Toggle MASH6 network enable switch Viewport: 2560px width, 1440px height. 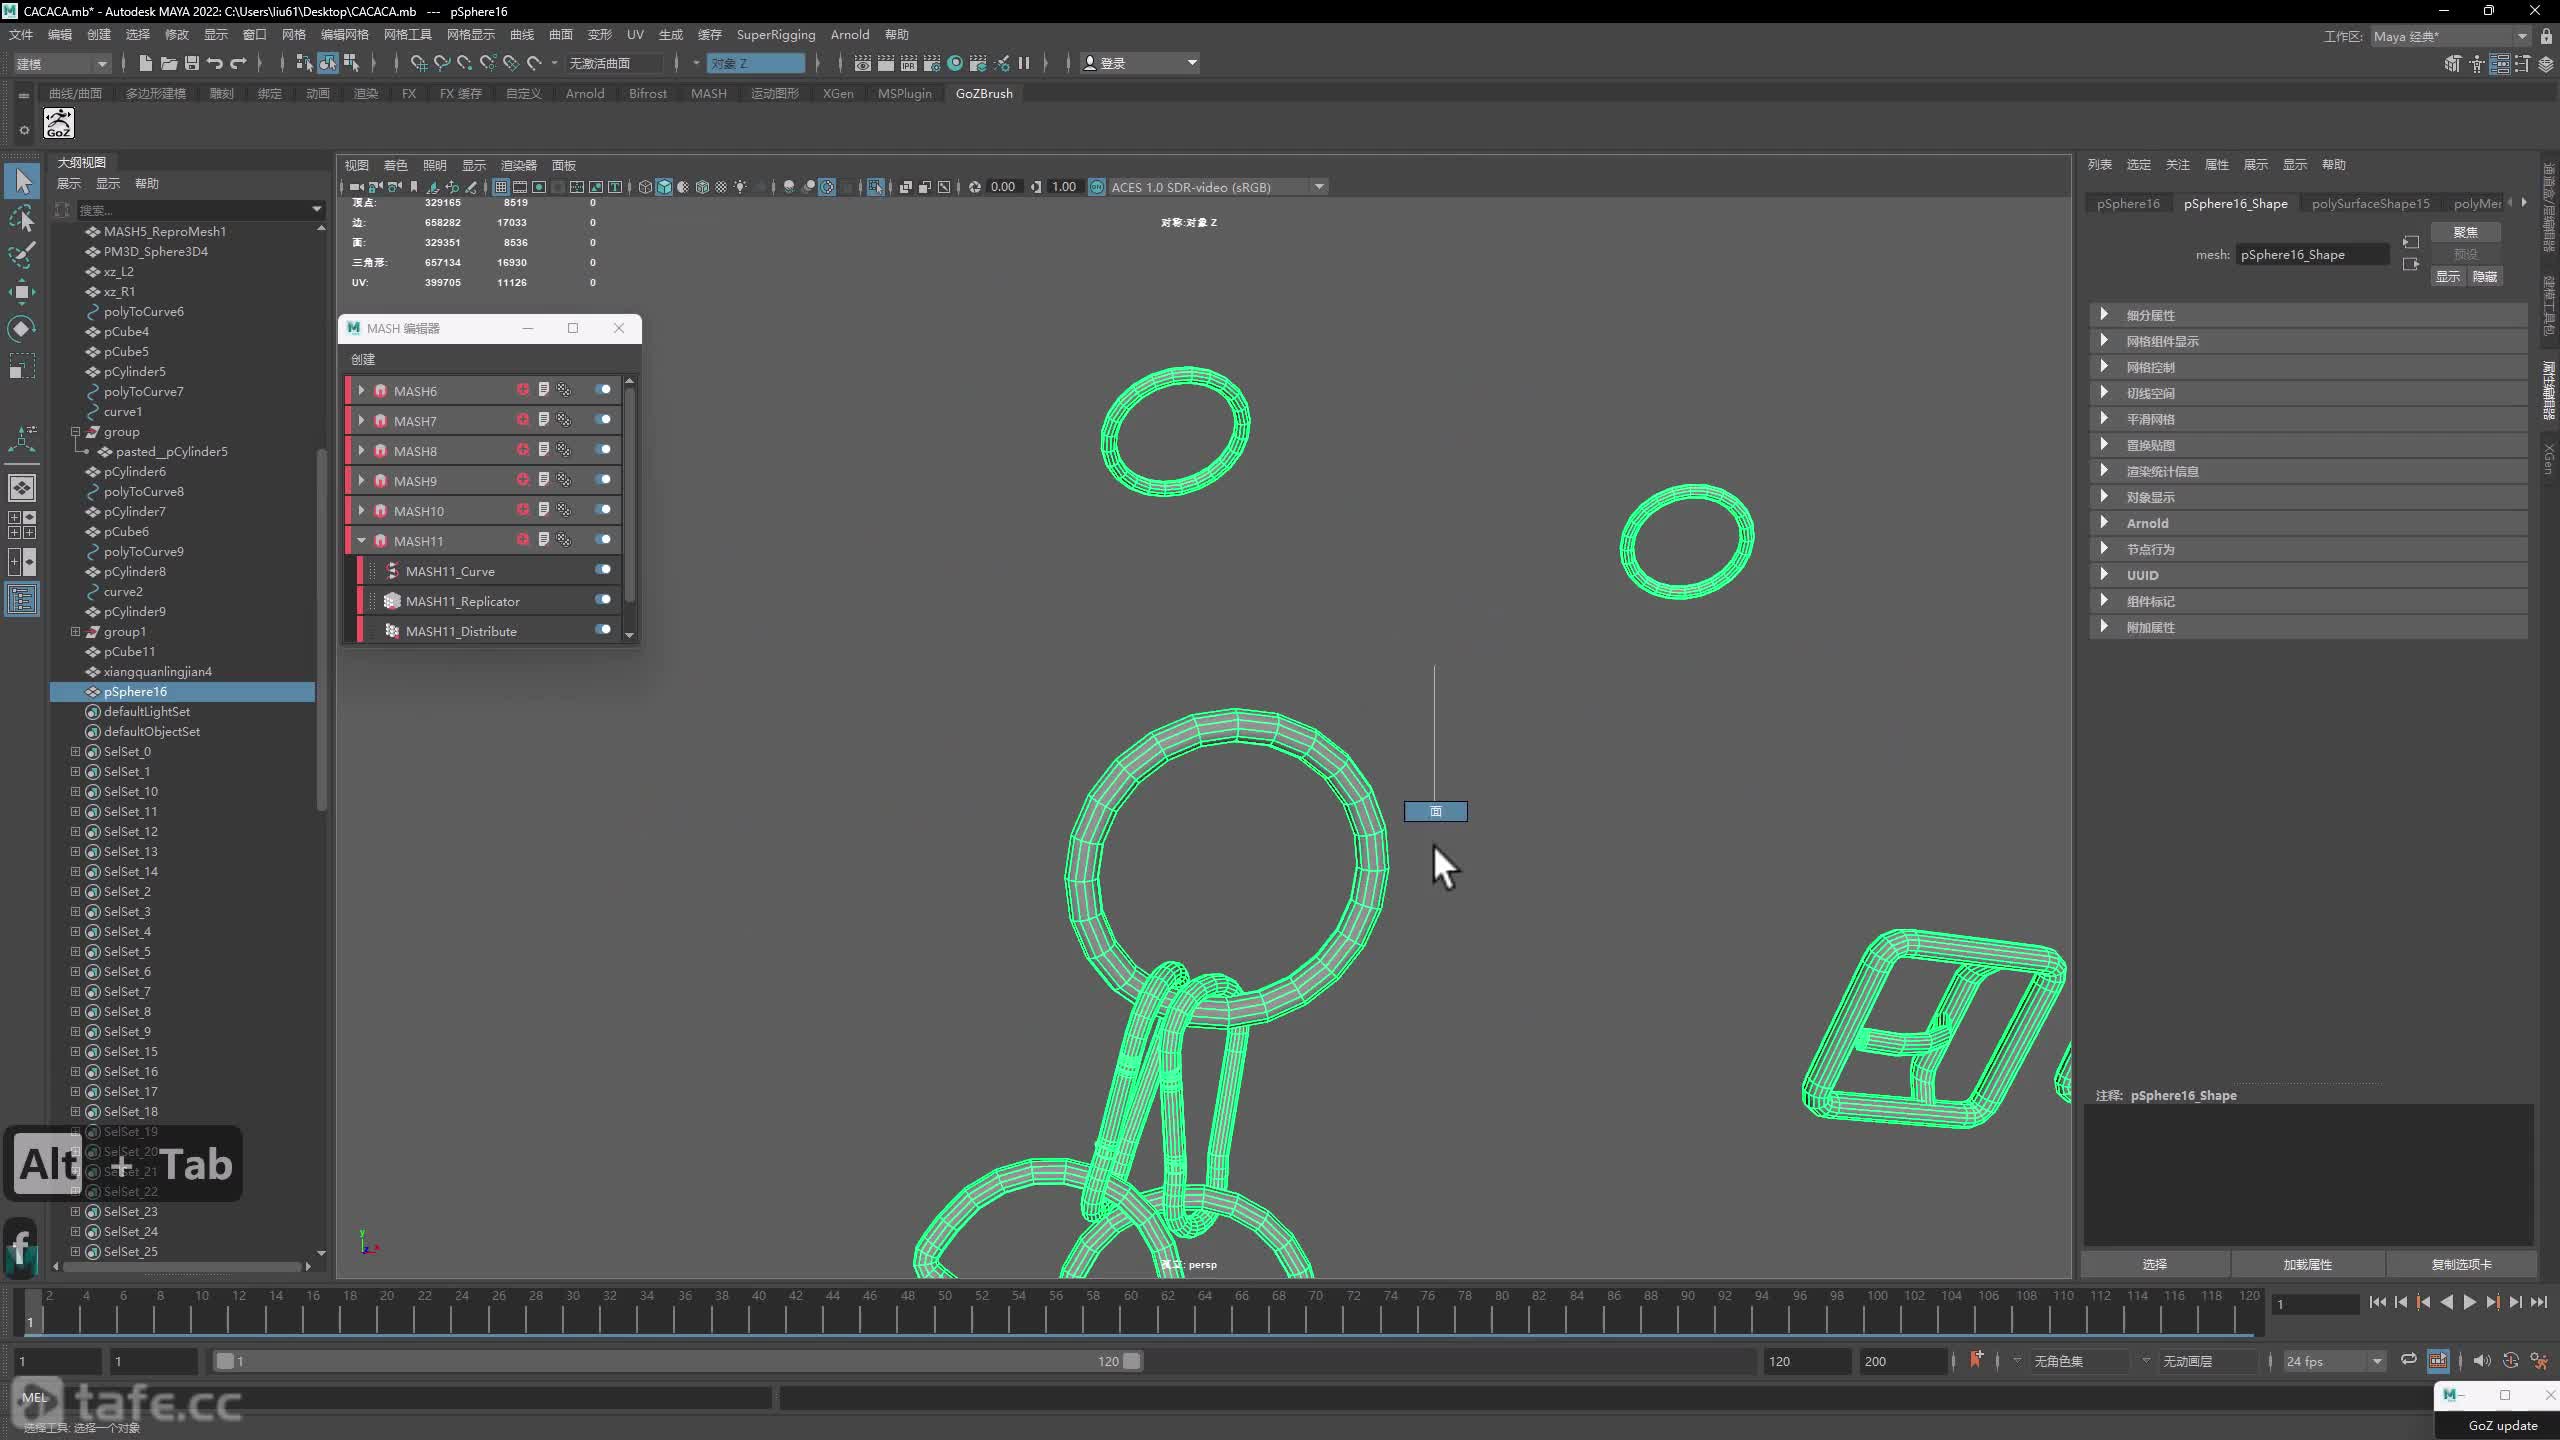pos(603,390)
